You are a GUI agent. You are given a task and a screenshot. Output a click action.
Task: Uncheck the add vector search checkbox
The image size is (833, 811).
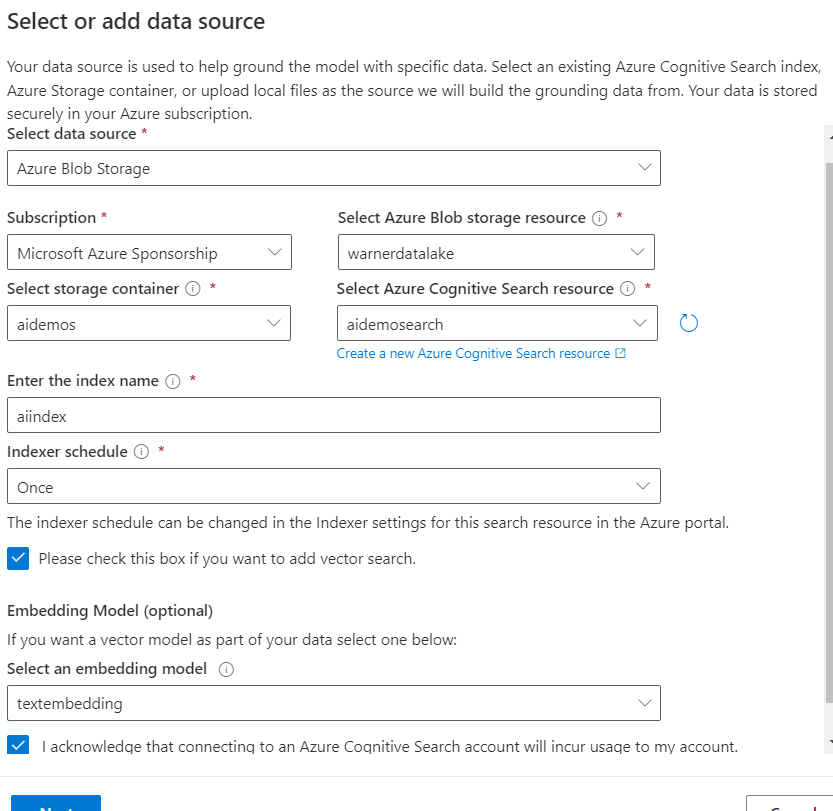click(x=18, y=559)
